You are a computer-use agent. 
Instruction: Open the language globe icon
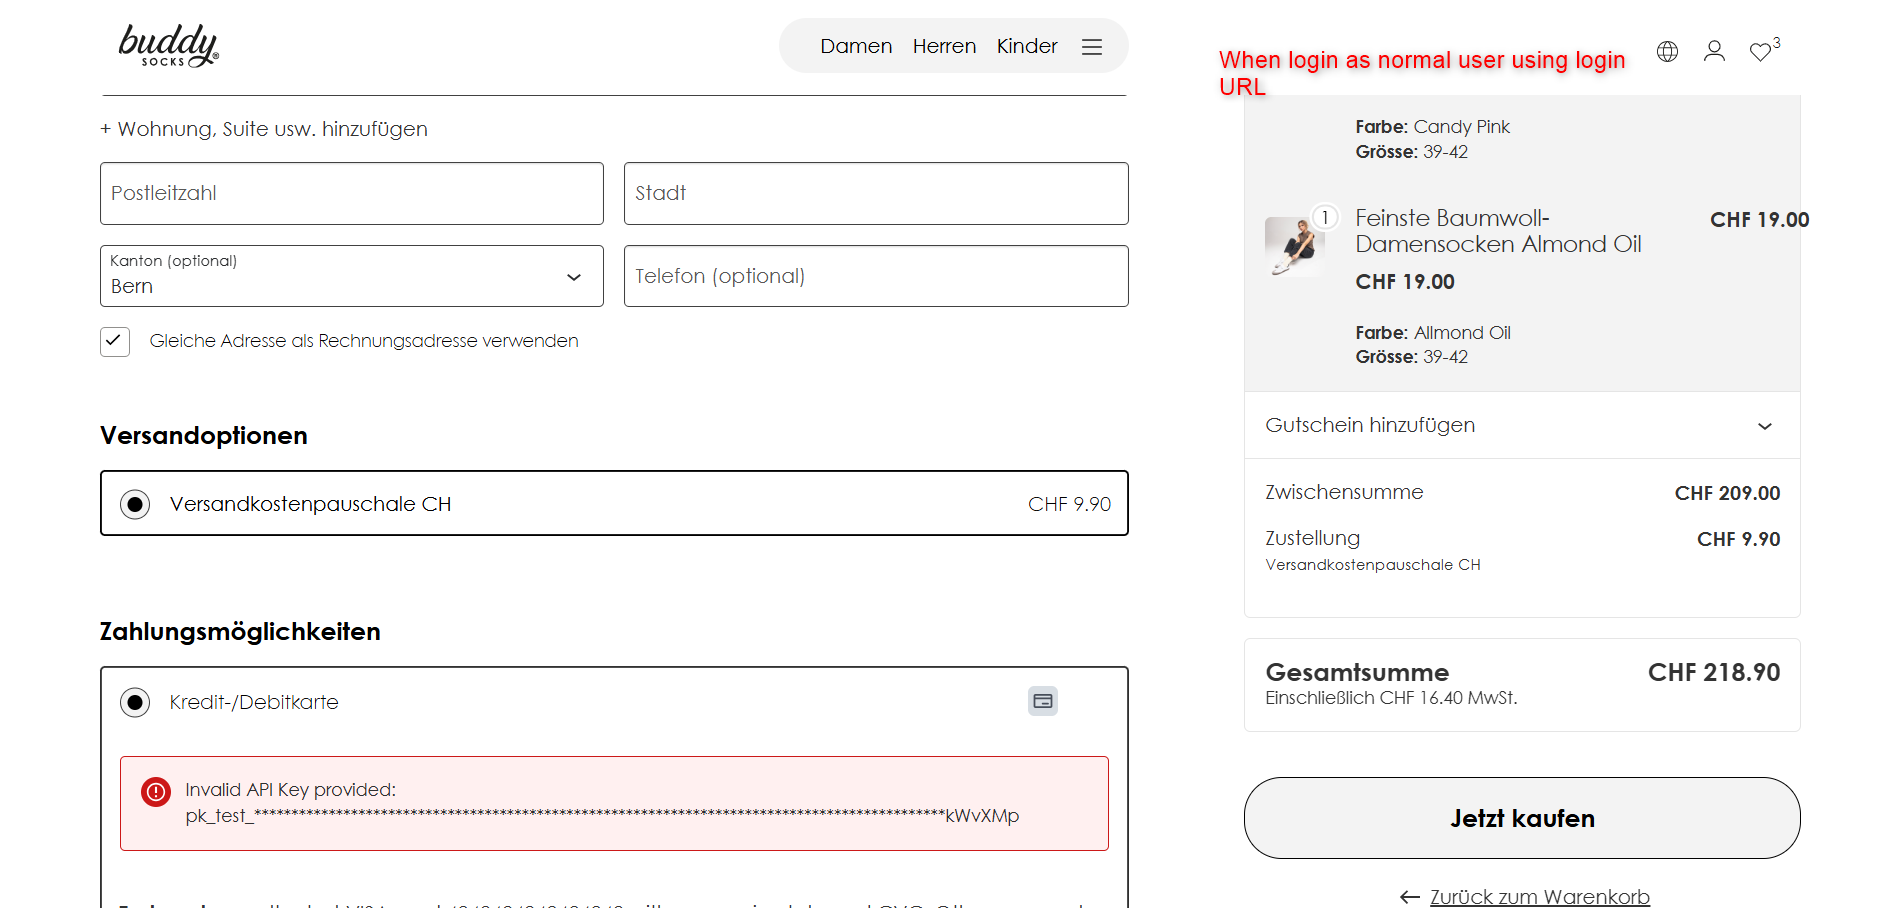pos(1667,51)
